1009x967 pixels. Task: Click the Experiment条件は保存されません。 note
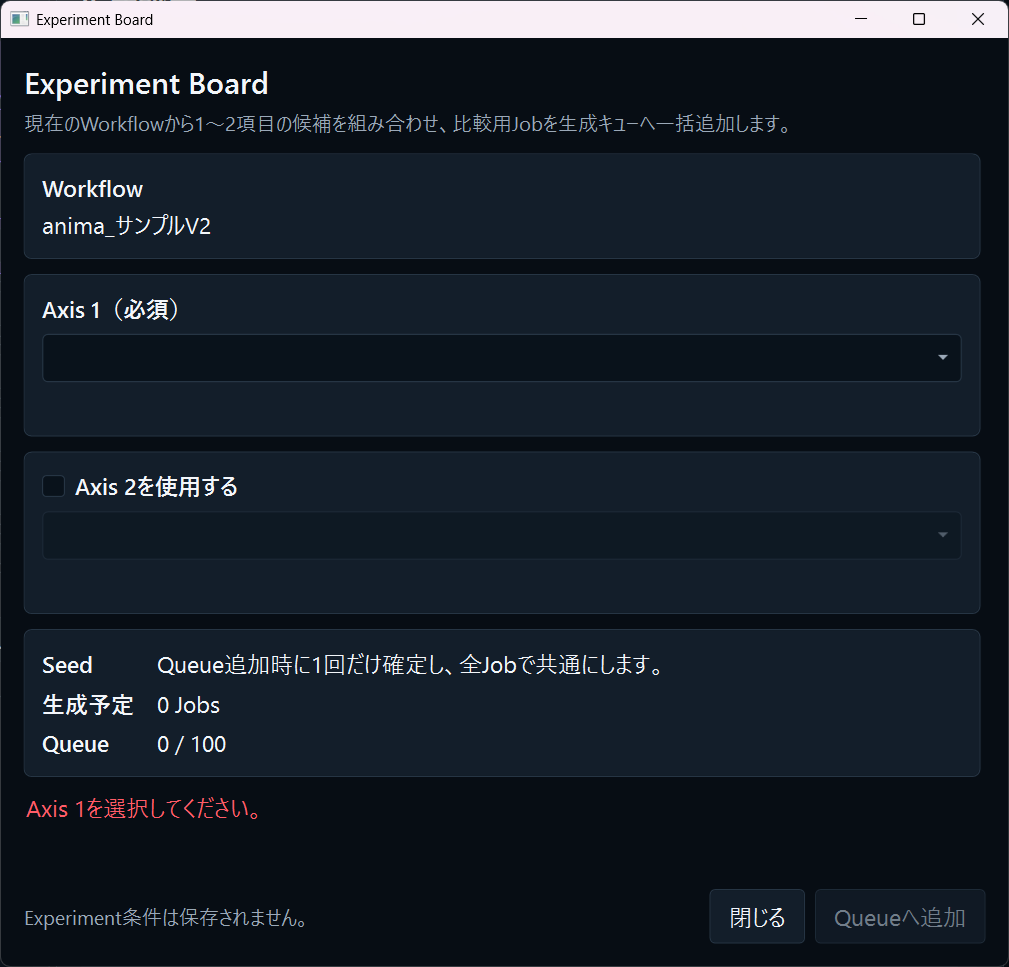(167, 917)
